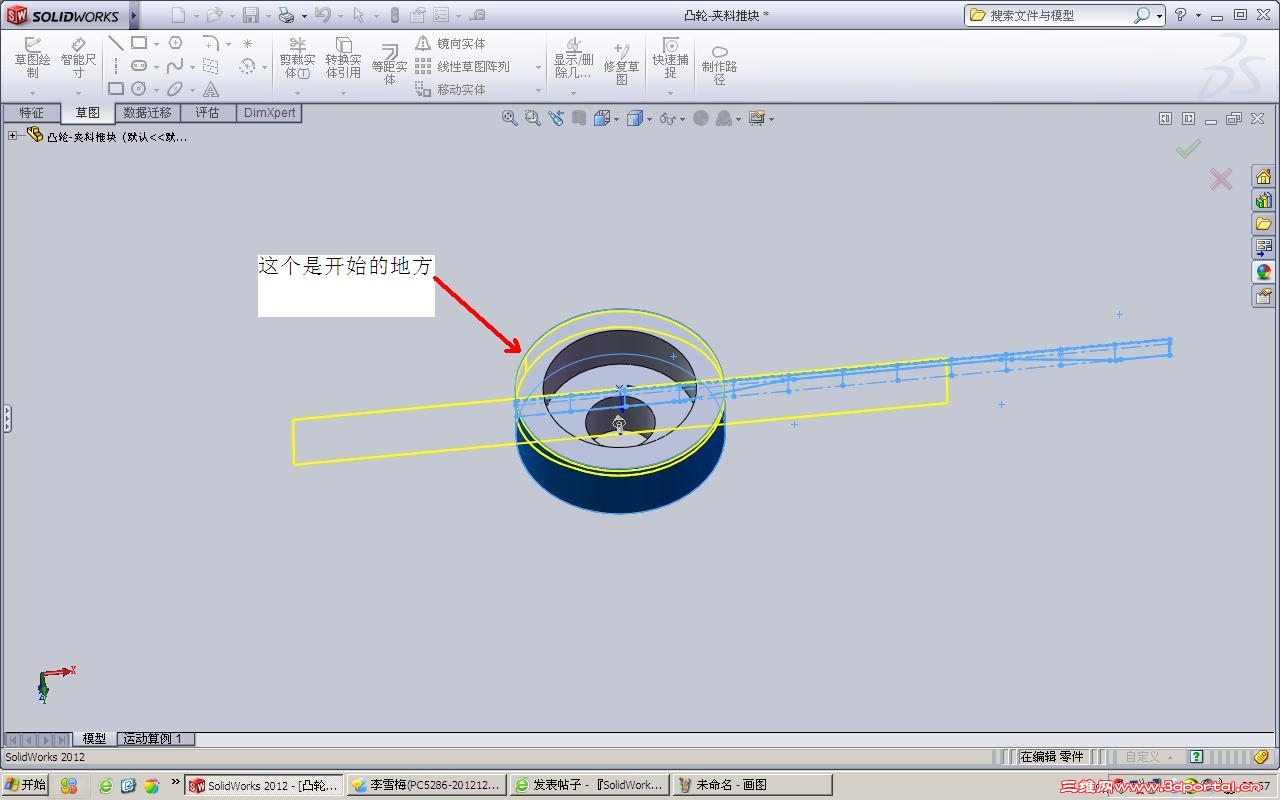The image size is (1280, 800).
Task: Expand the 凸轮-夹料推块 feature tree node
Action: pyautogui.click(x=12, y=136)
